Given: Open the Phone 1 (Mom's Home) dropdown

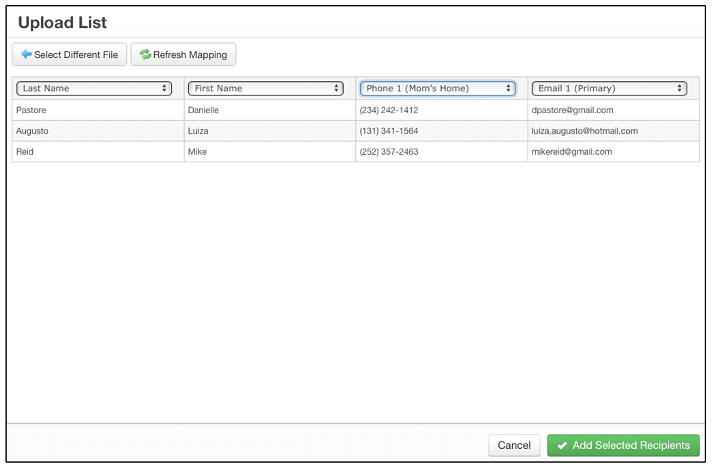Looking at the screenshot, I should (x=438, y=88).
